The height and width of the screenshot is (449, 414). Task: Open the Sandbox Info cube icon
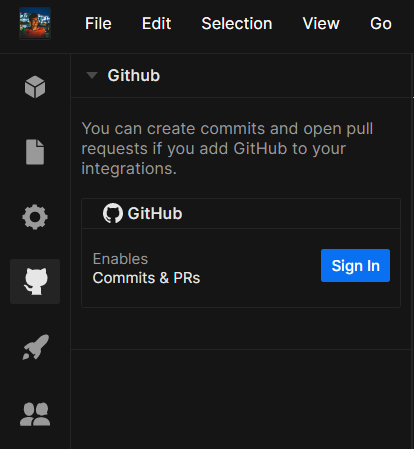[x=35, y=87]
